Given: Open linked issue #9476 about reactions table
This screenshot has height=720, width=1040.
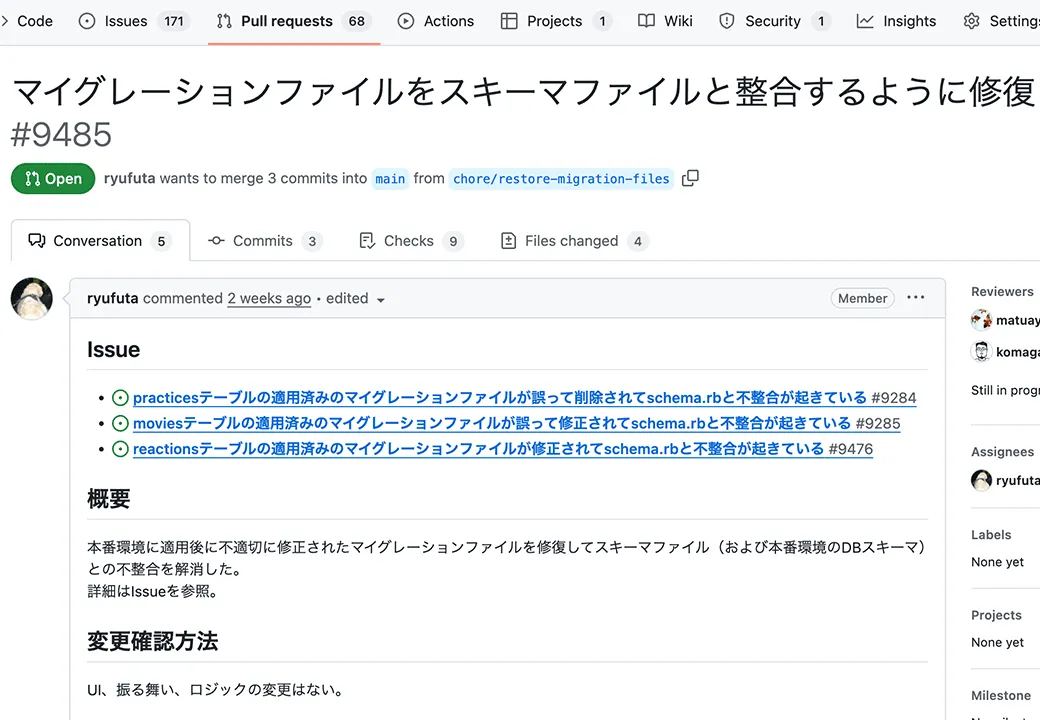Looking at the screenshot, I should click(x=503, y=449).
